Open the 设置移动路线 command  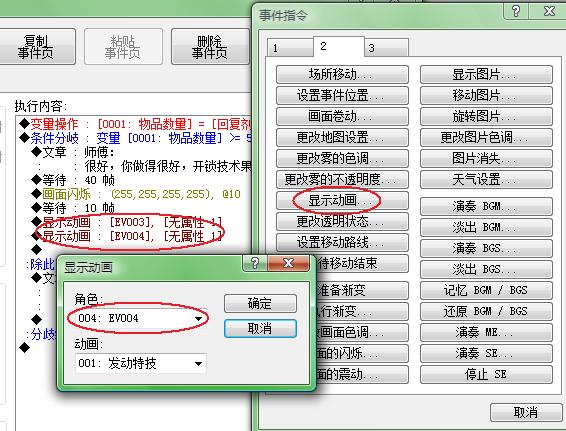pos(342,242)
